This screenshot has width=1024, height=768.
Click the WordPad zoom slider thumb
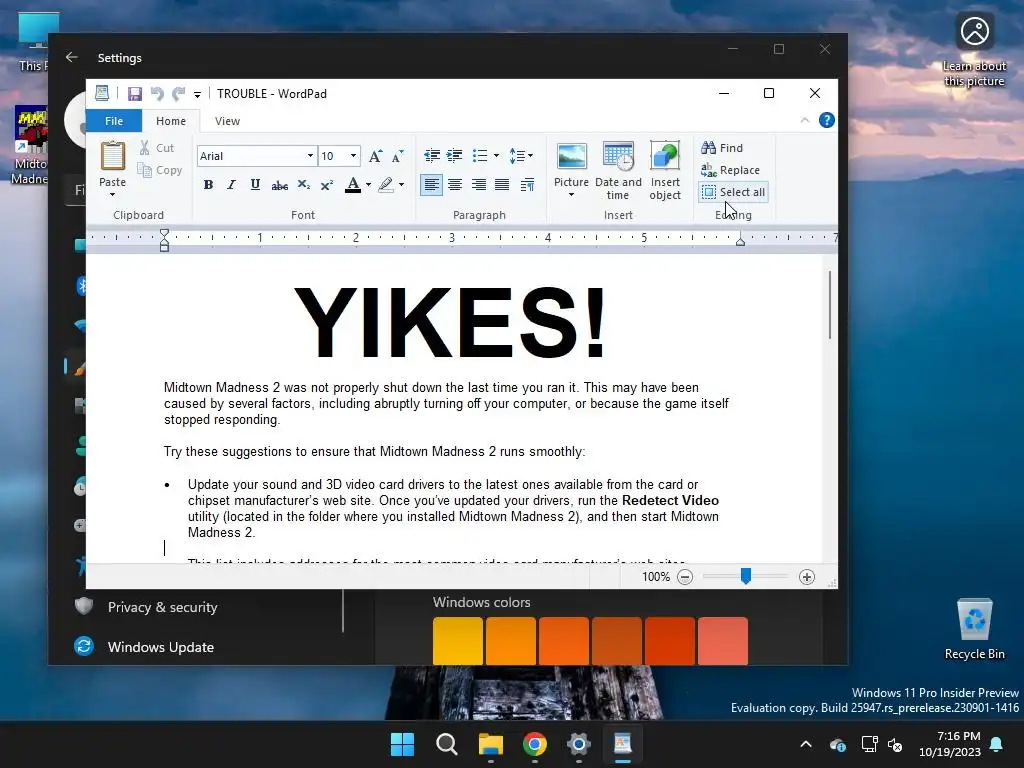point(746,575)
